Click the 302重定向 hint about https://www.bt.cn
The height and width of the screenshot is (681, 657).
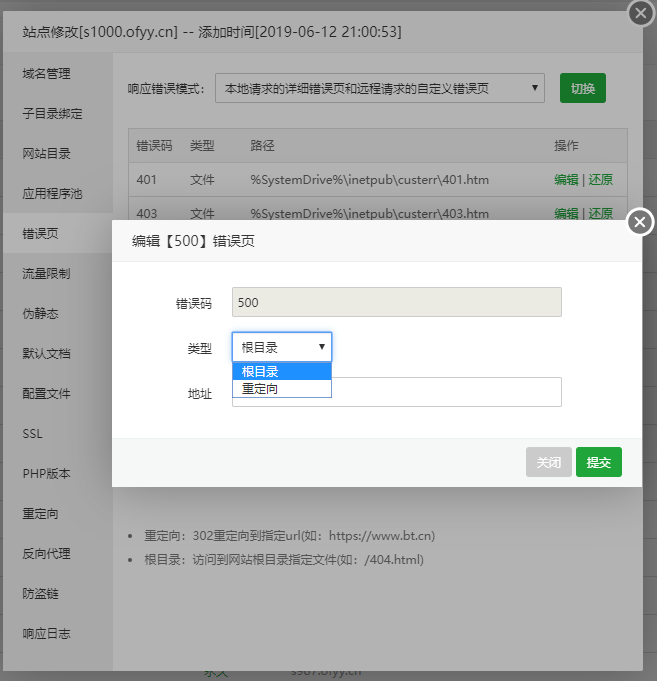click(x=290, y=536)
